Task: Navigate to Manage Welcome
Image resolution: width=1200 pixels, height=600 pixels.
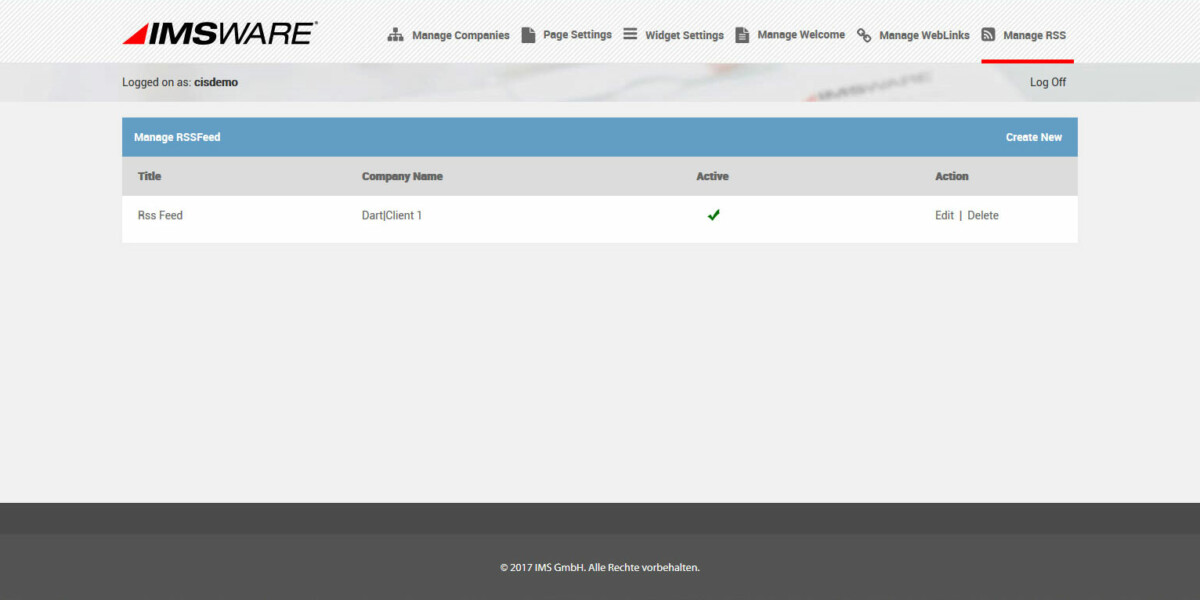Action: pyautogui.click(x=802, y=34)
